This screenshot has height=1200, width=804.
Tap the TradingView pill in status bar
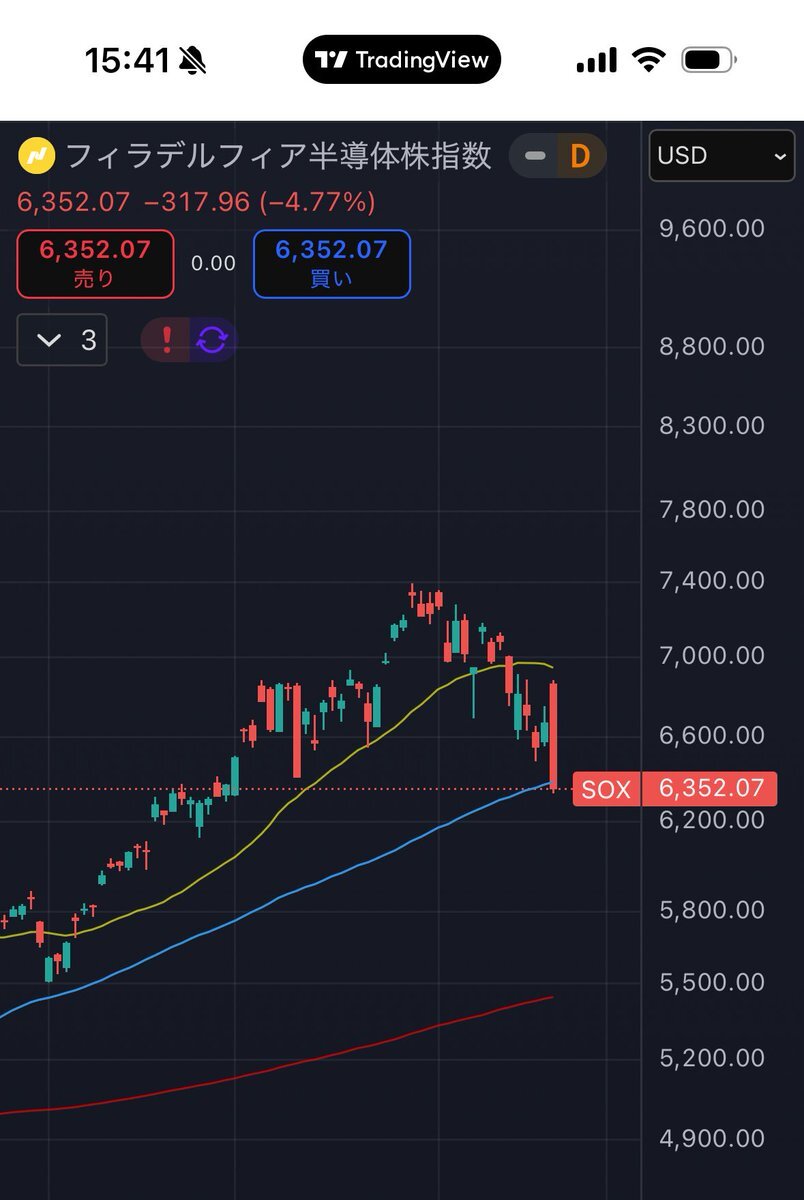pos(402,60)
